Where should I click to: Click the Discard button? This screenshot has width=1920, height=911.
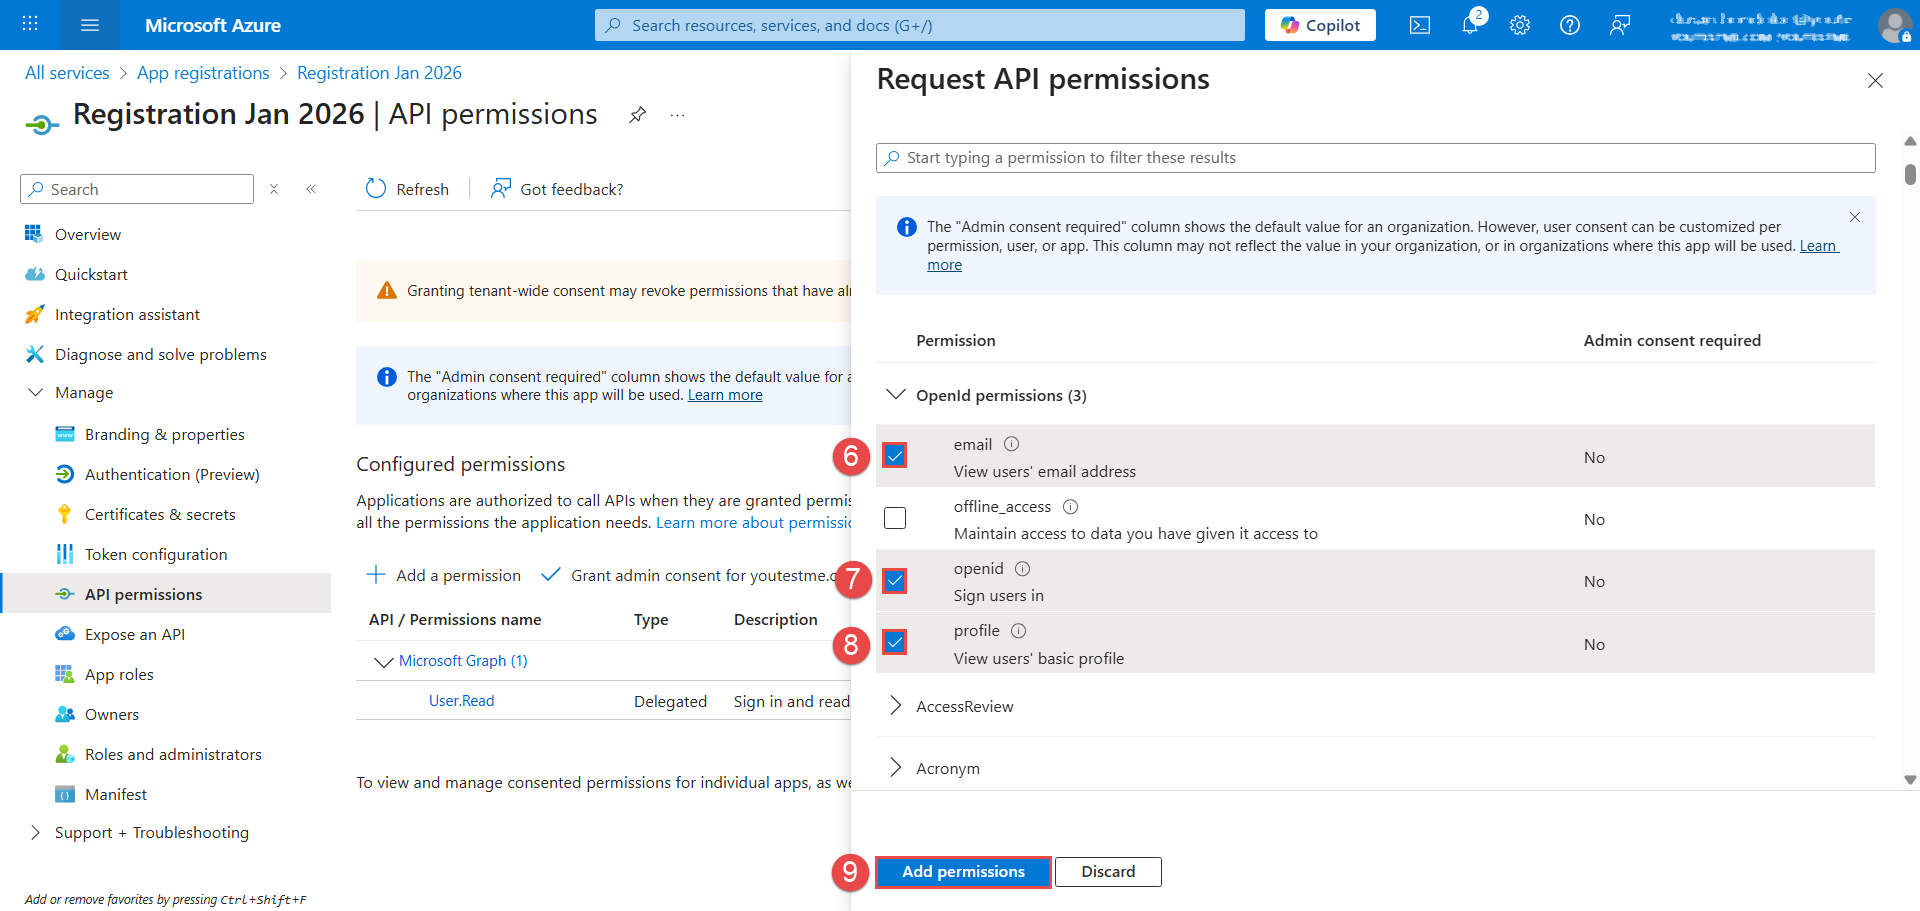[1107, 872]
